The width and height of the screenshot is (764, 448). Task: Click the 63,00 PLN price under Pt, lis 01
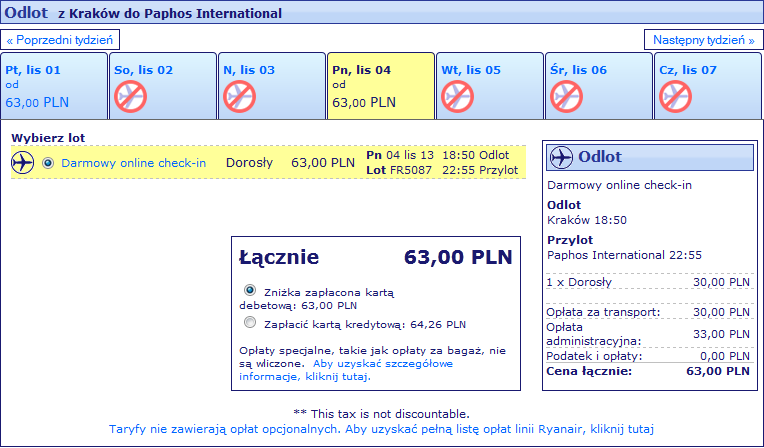[37, 102]
